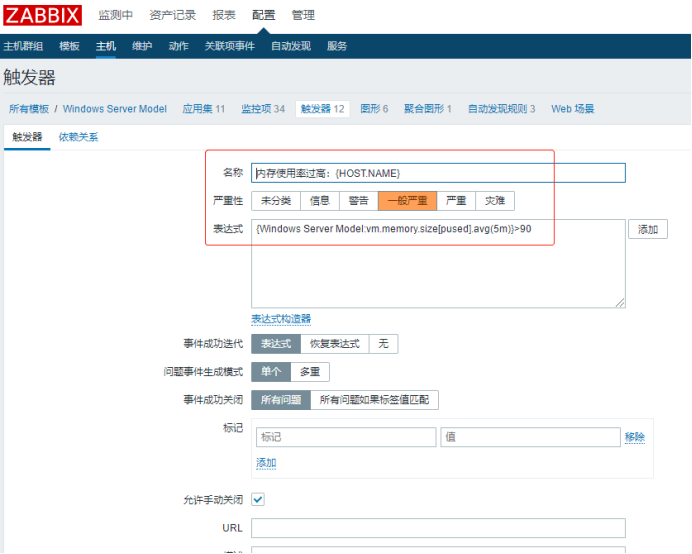The height and width of the screenshot is (554, 692).
Task: Open 触发器 12 link
Action: pyautogui.click(x=323, y=109)
